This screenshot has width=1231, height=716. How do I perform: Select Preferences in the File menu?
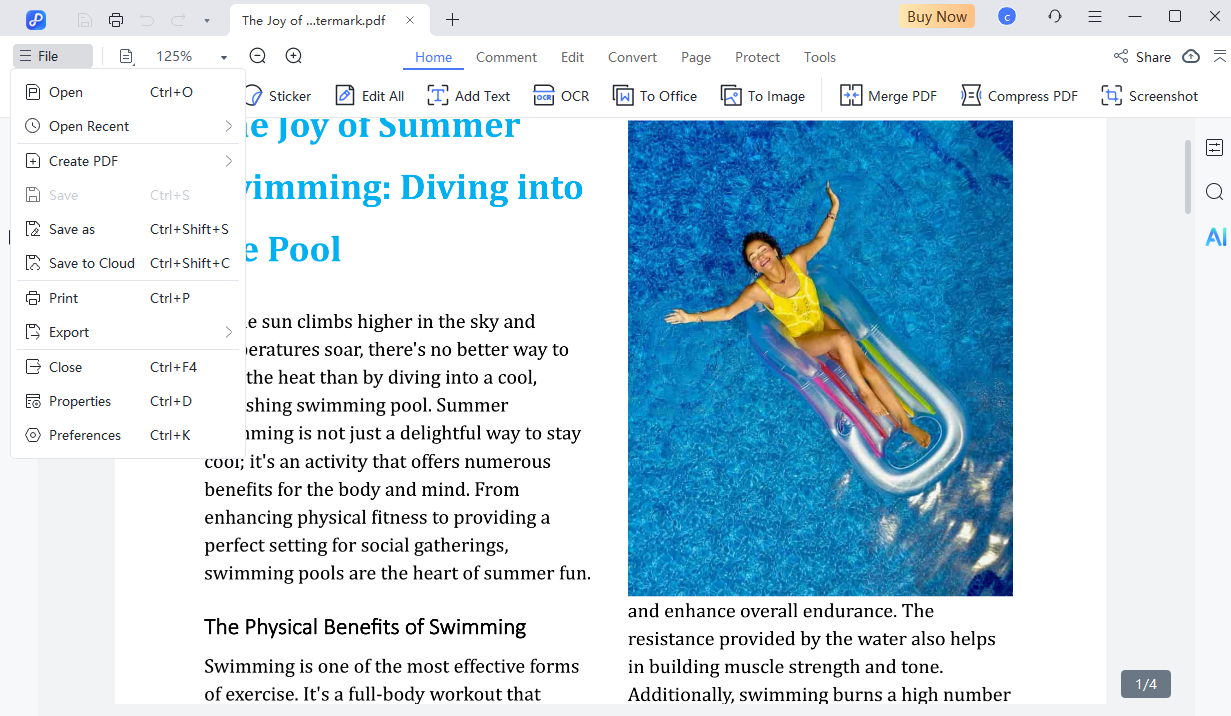click(x=85, y=435)
